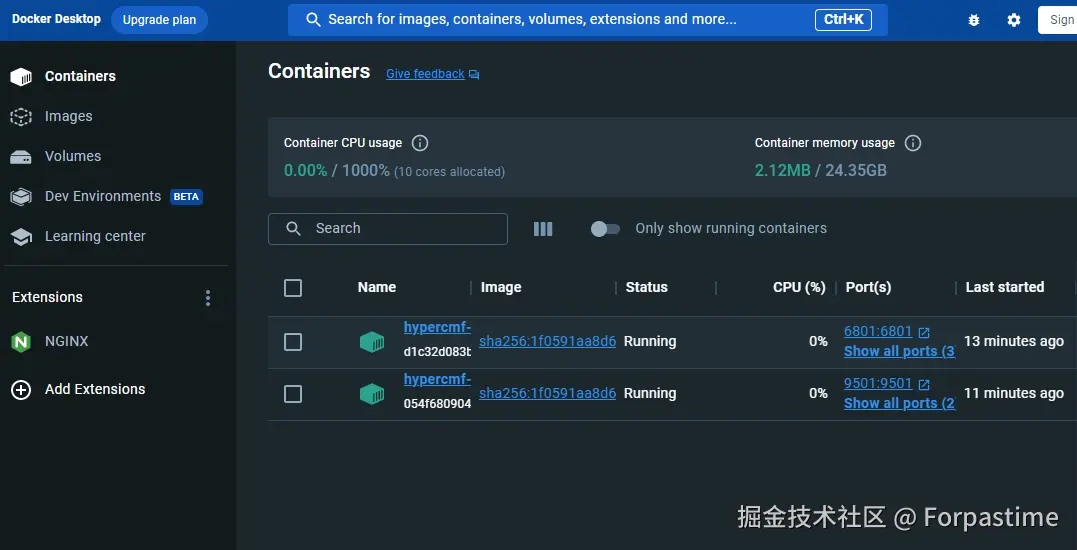1077x550 pixels.
Task: Click the Docker Desktop title
Action: click(56, 19)
